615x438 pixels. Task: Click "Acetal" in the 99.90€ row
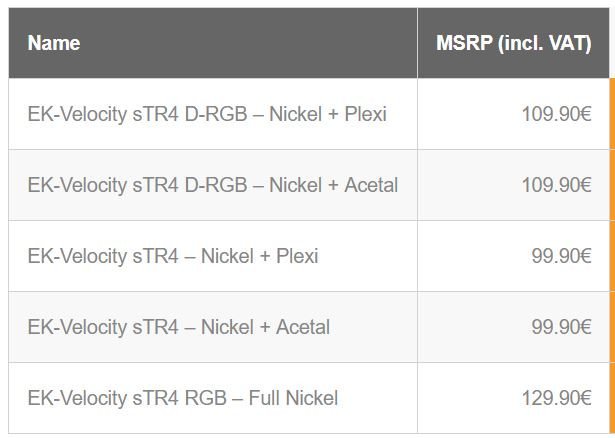coord(300,327)
